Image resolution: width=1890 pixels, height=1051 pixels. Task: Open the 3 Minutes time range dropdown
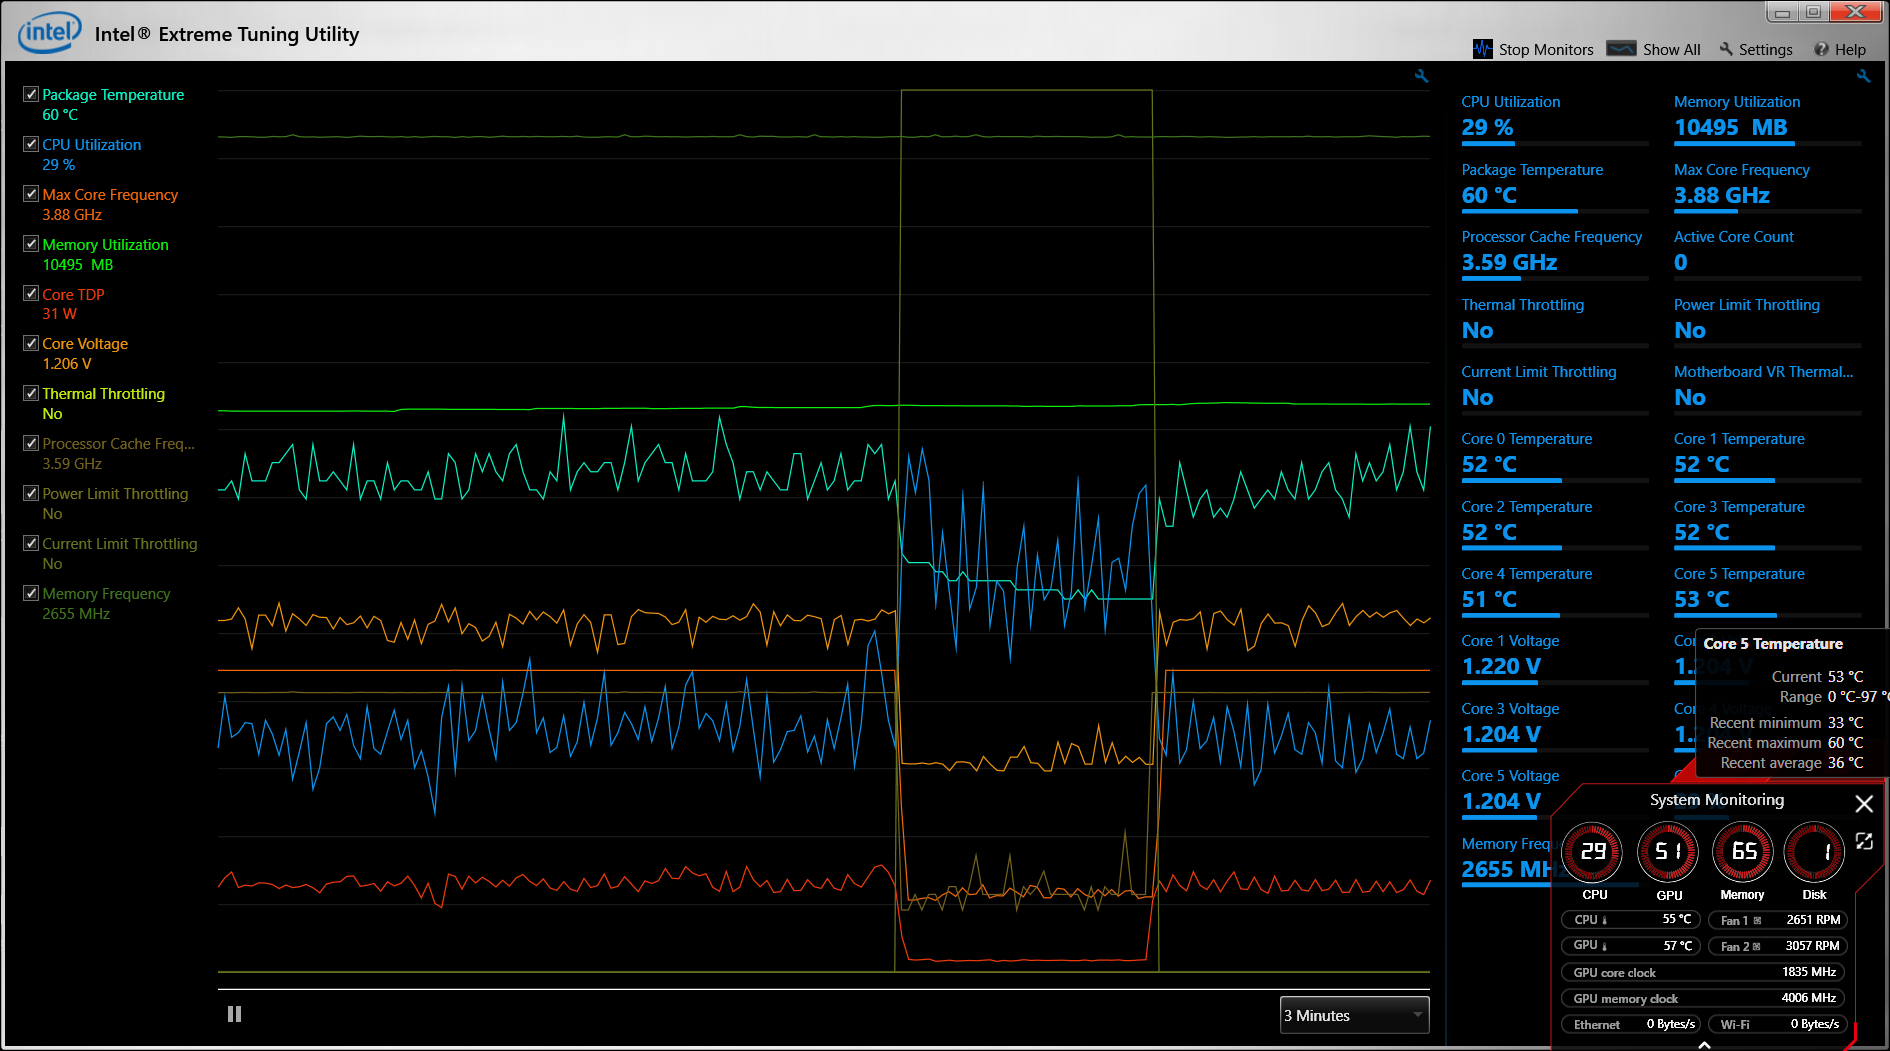coord(1355,1015)
